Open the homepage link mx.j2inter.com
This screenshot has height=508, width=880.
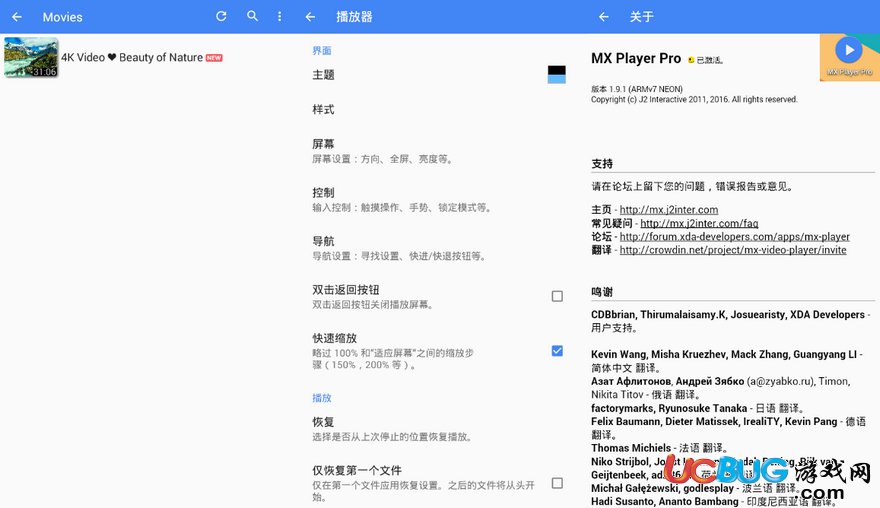[669, 209]
